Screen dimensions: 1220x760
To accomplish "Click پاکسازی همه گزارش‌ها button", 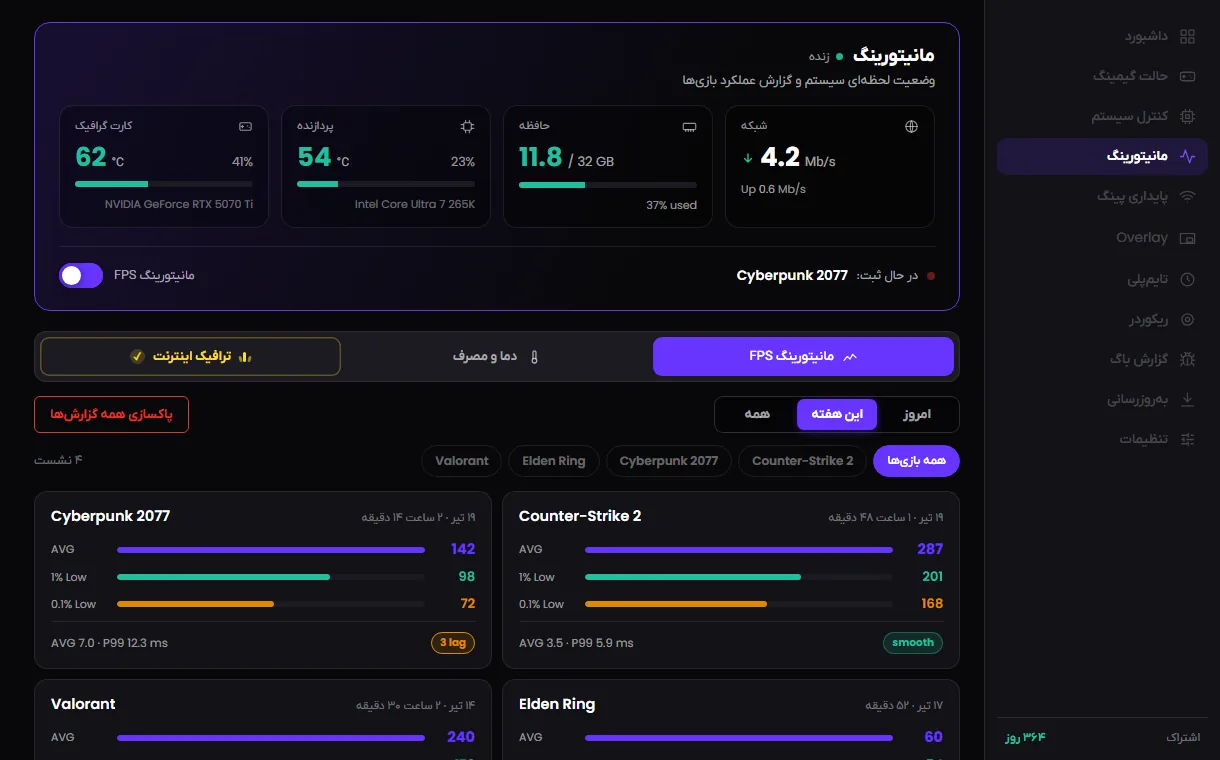I will pos(111,414).
